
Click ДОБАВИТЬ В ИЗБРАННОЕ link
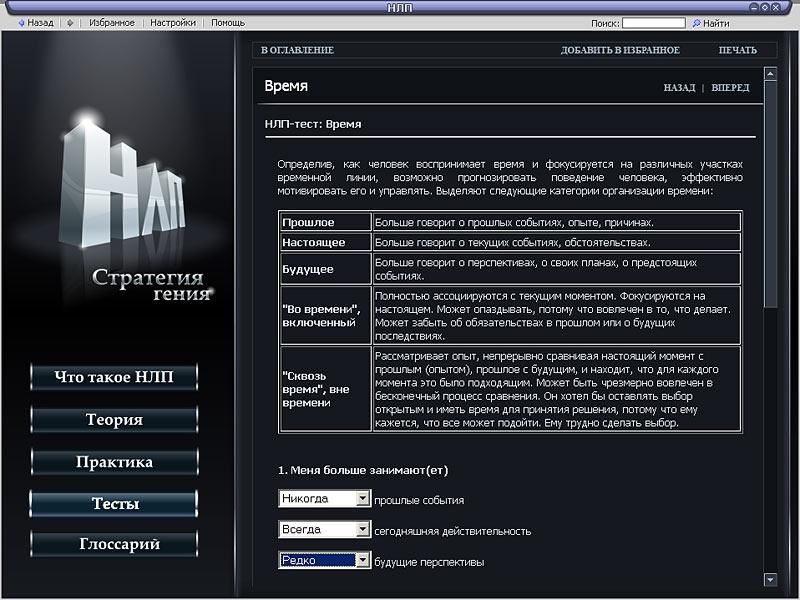pyautogui.click(x=620, y=50)
